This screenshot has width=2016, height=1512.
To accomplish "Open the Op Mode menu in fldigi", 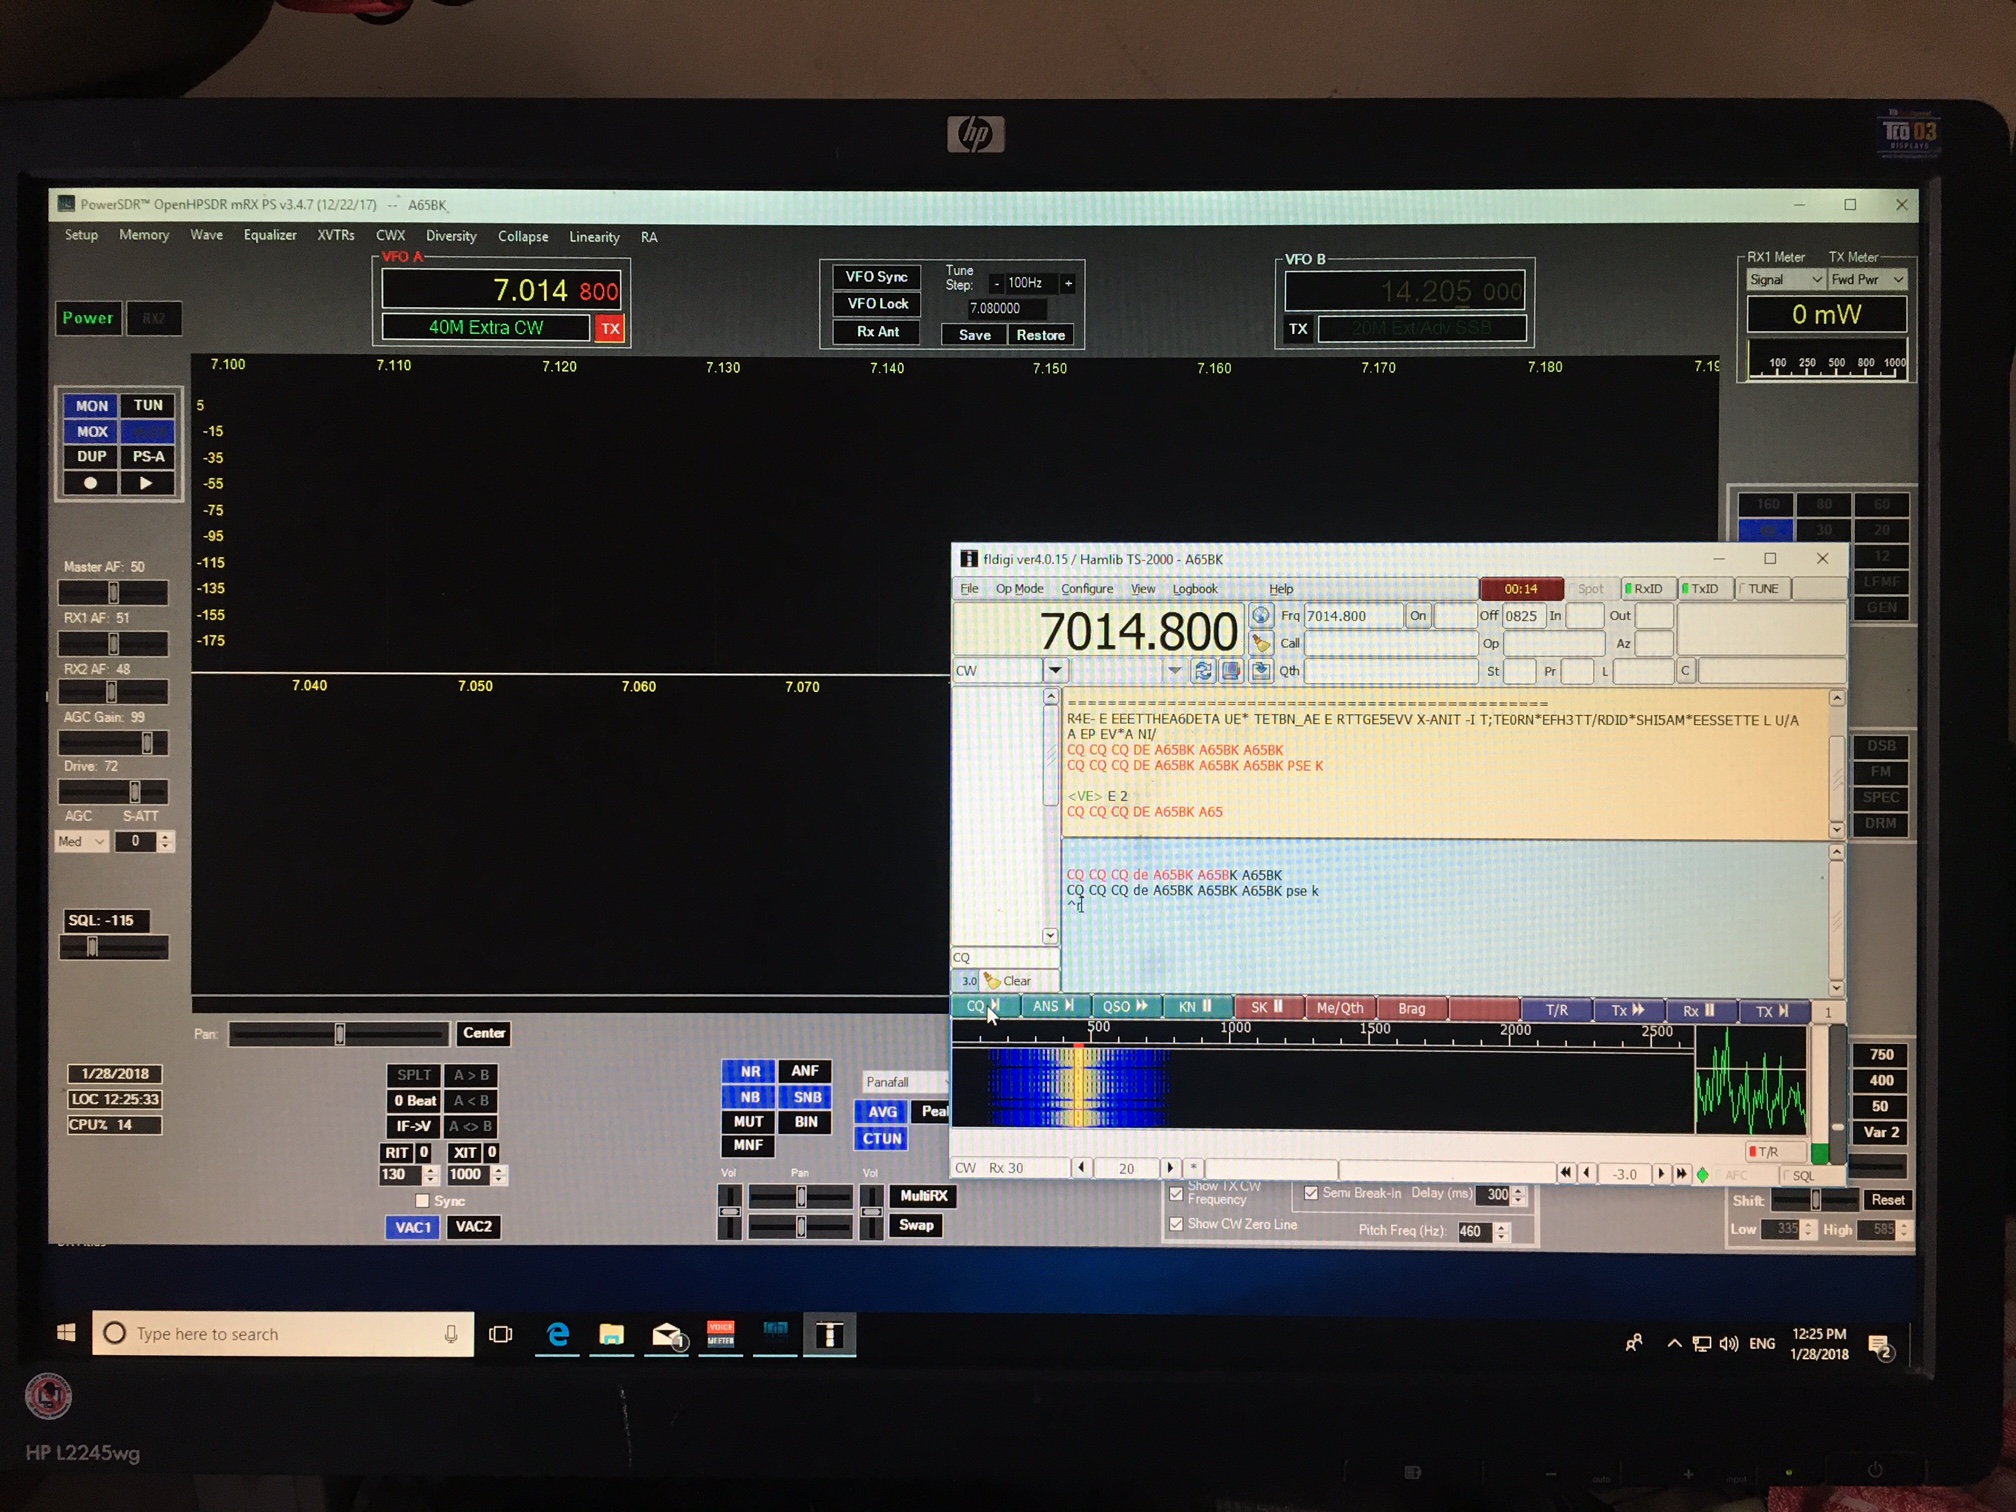I will (x=1019, y=589).
